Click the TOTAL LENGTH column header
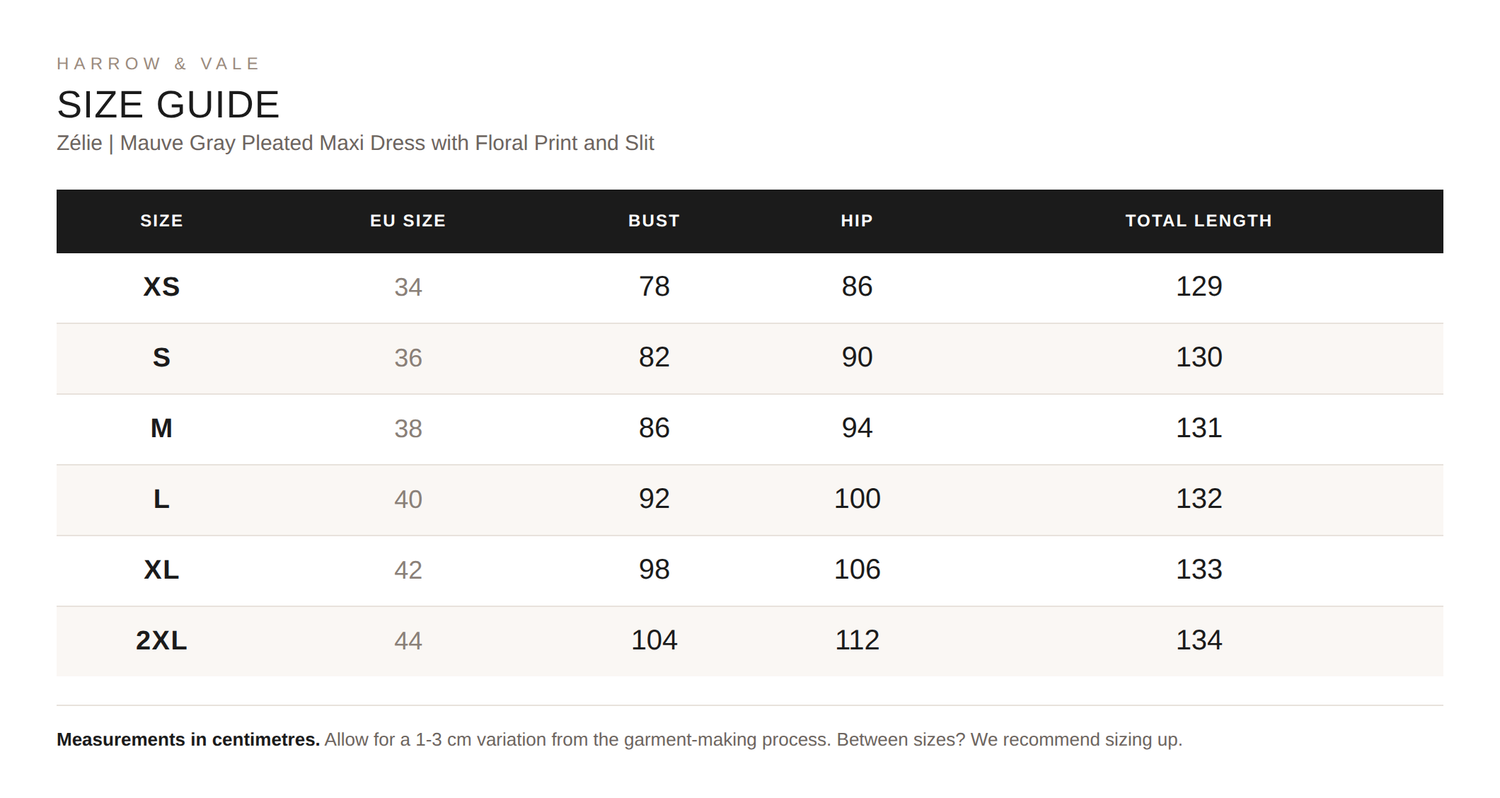This screenshot has width=1500, height=798. point(1199,221)
